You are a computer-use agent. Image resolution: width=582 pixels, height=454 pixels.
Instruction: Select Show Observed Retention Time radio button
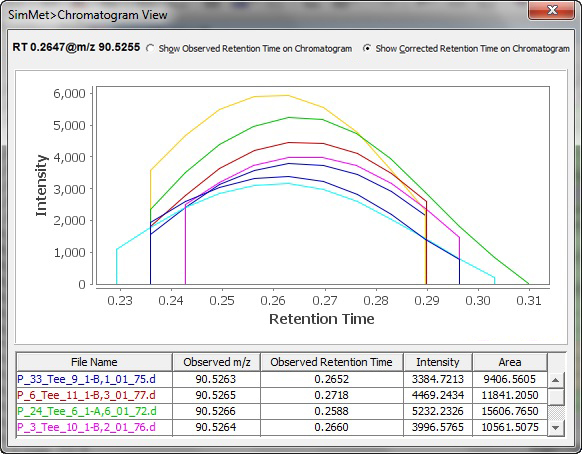(150, 49)
